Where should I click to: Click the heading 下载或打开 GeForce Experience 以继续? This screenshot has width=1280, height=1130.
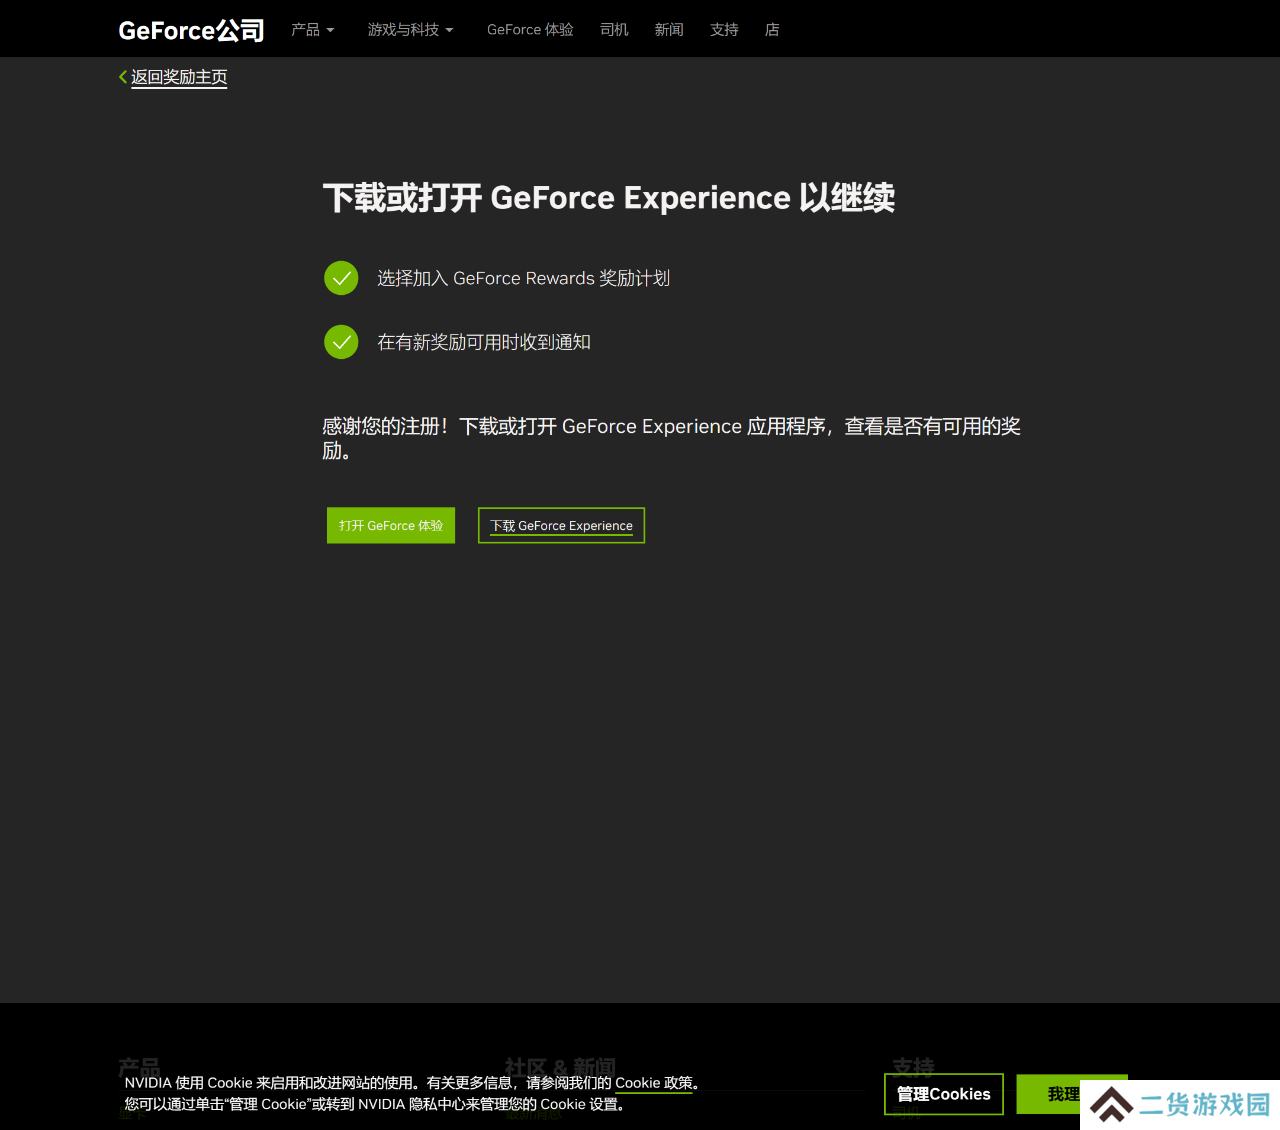tap(609, 198)
